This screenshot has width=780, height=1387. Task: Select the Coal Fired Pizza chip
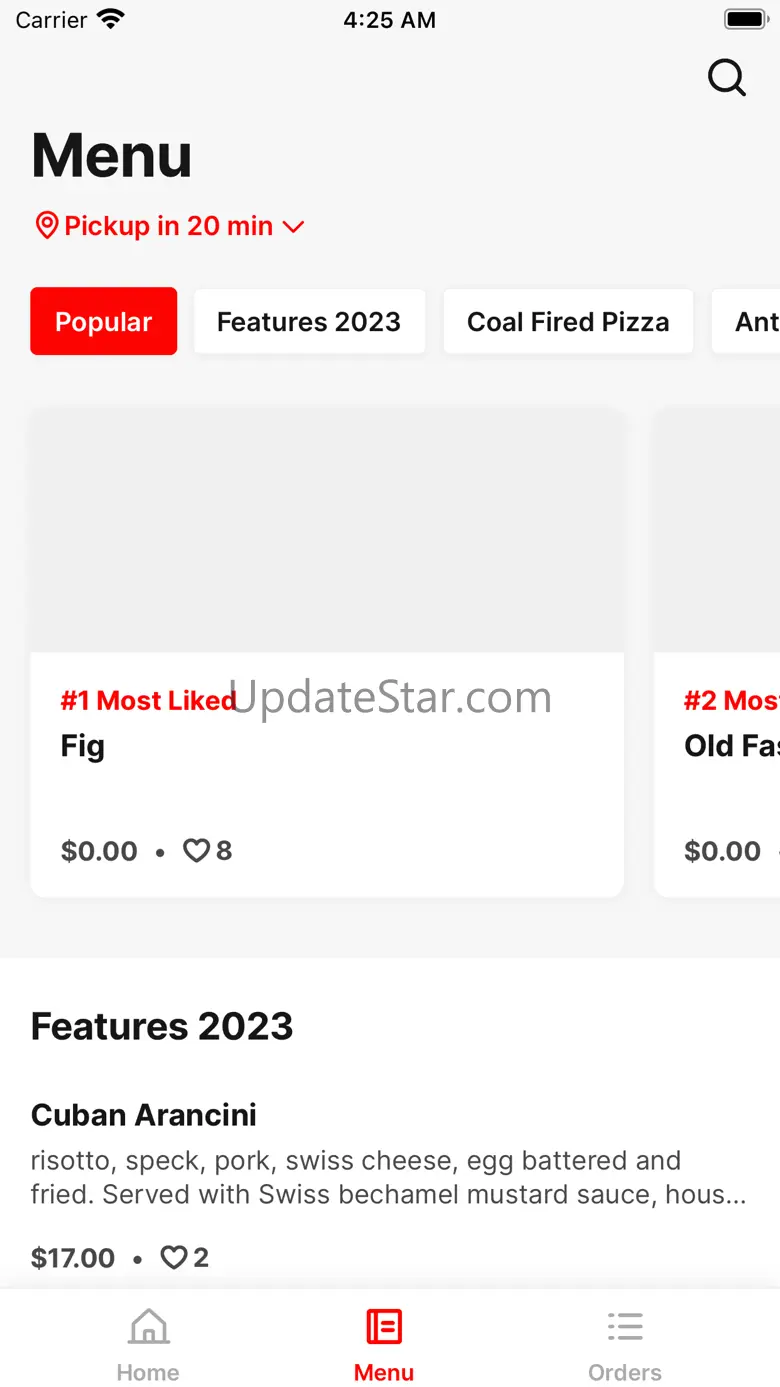[568, 321]
